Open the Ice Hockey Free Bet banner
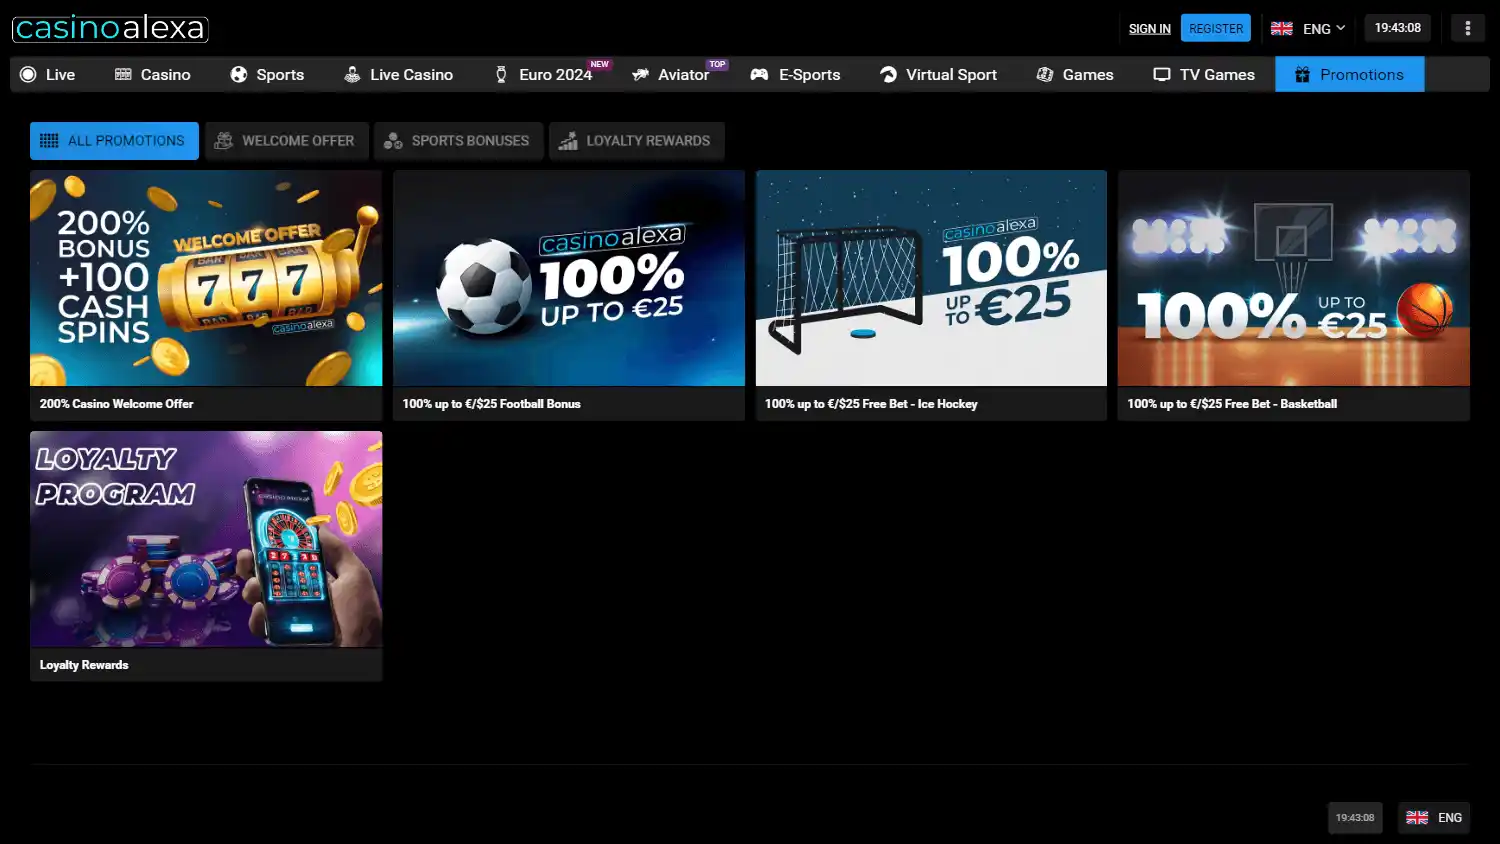Viewport: 1500px width, 844px height. (x=931, y=278)
